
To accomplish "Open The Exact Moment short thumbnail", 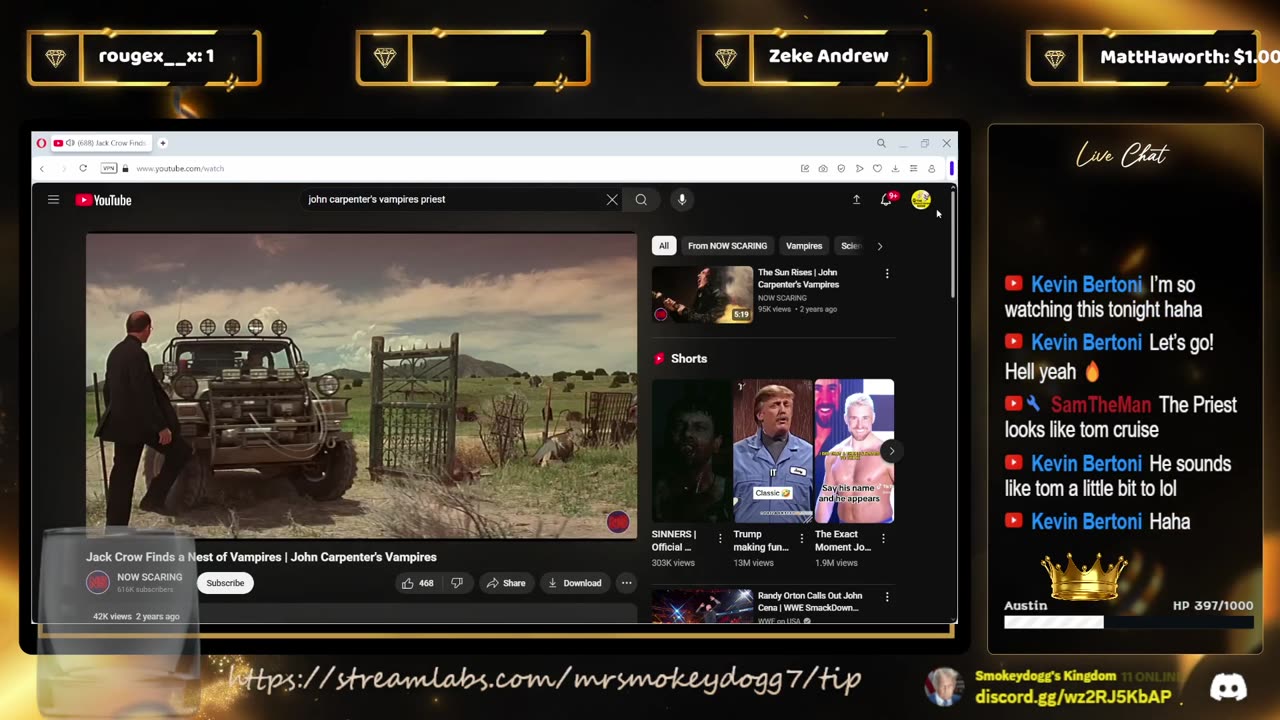I will [854, 451].
